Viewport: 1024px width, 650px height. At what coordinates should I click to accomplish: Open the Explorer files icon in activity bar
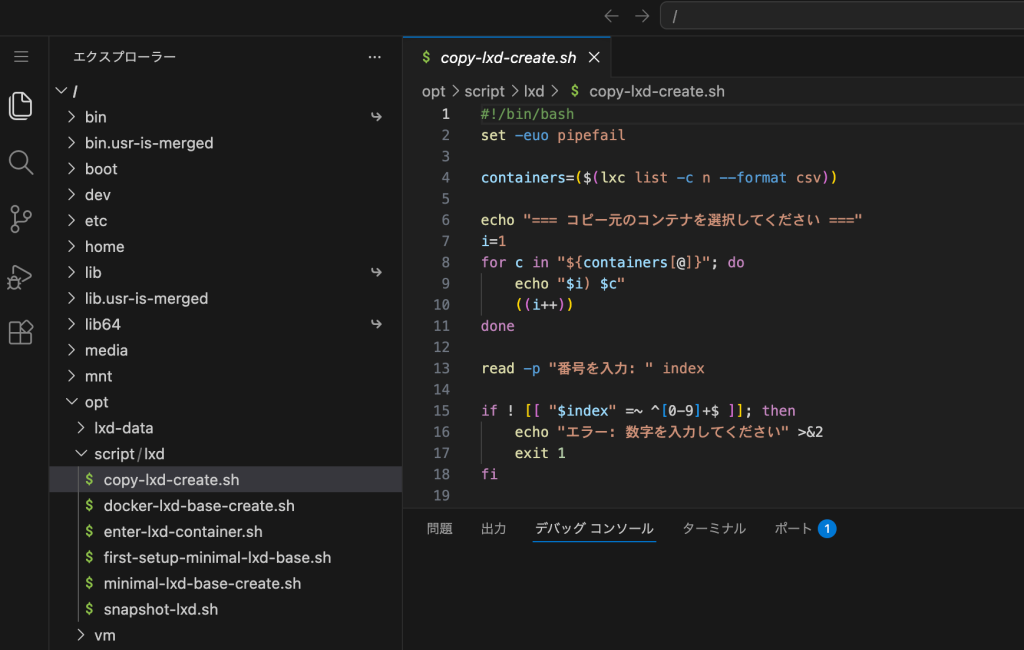pos(21,105)
